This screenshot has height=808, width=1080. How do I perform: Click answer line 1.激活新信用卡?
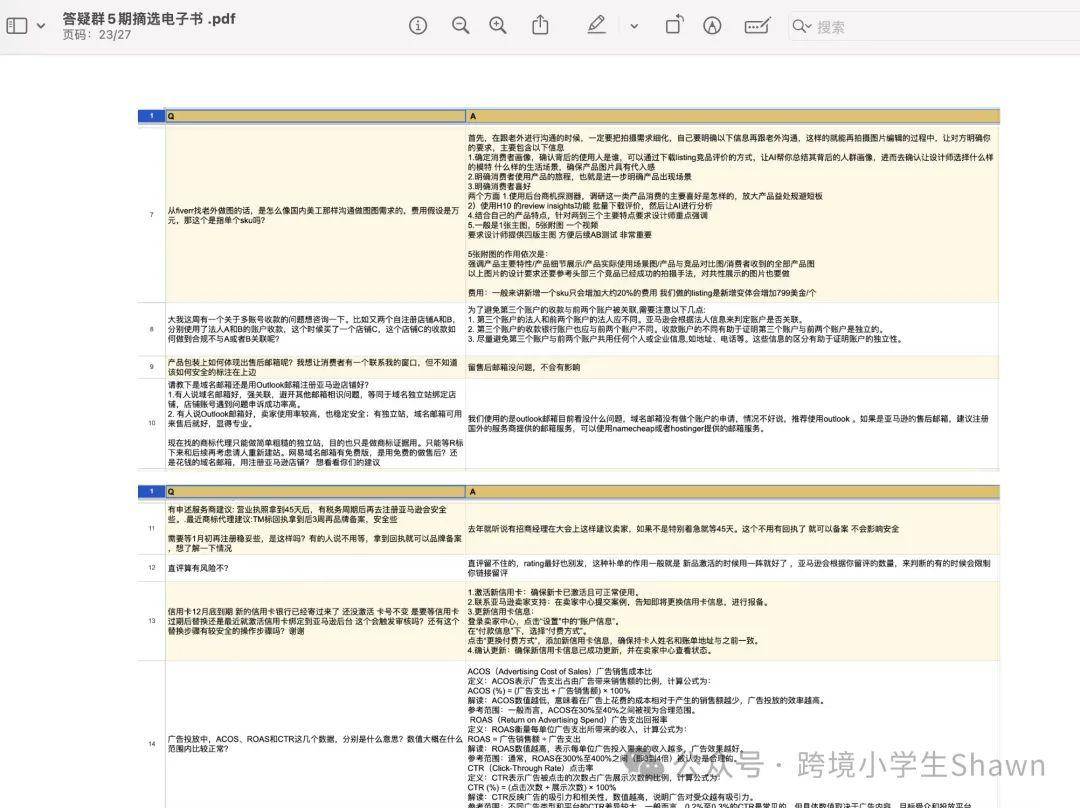click(554, 592)
